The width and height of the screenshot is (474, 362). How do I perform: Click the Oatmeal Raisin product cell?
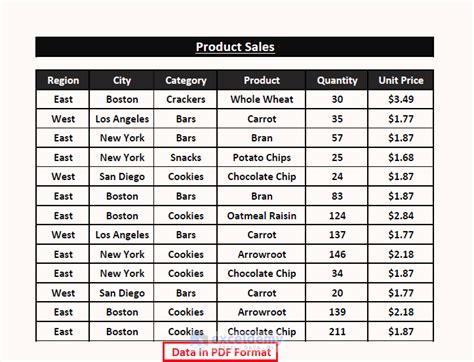[262, 216]
